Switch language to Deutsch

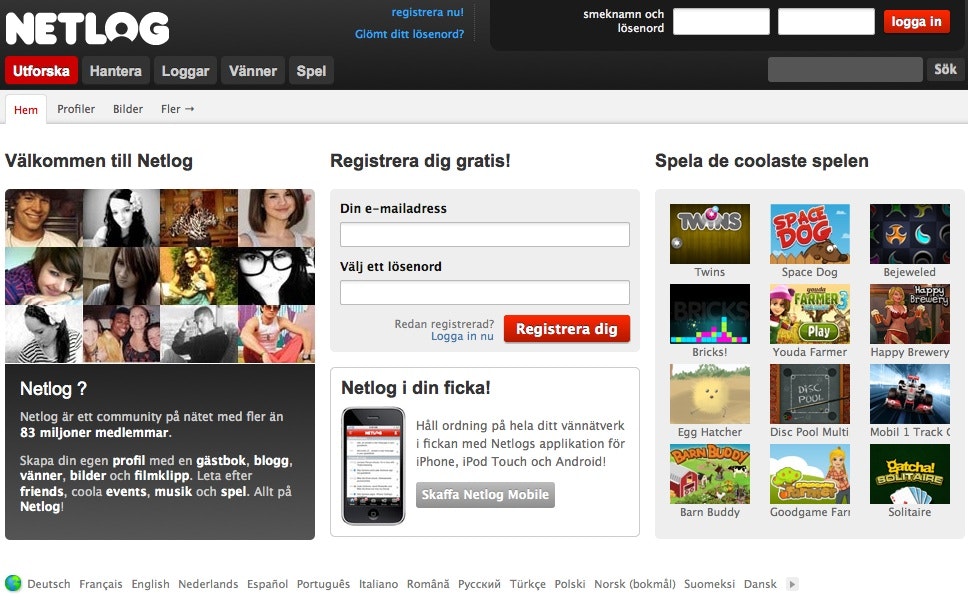click(49, 584)
